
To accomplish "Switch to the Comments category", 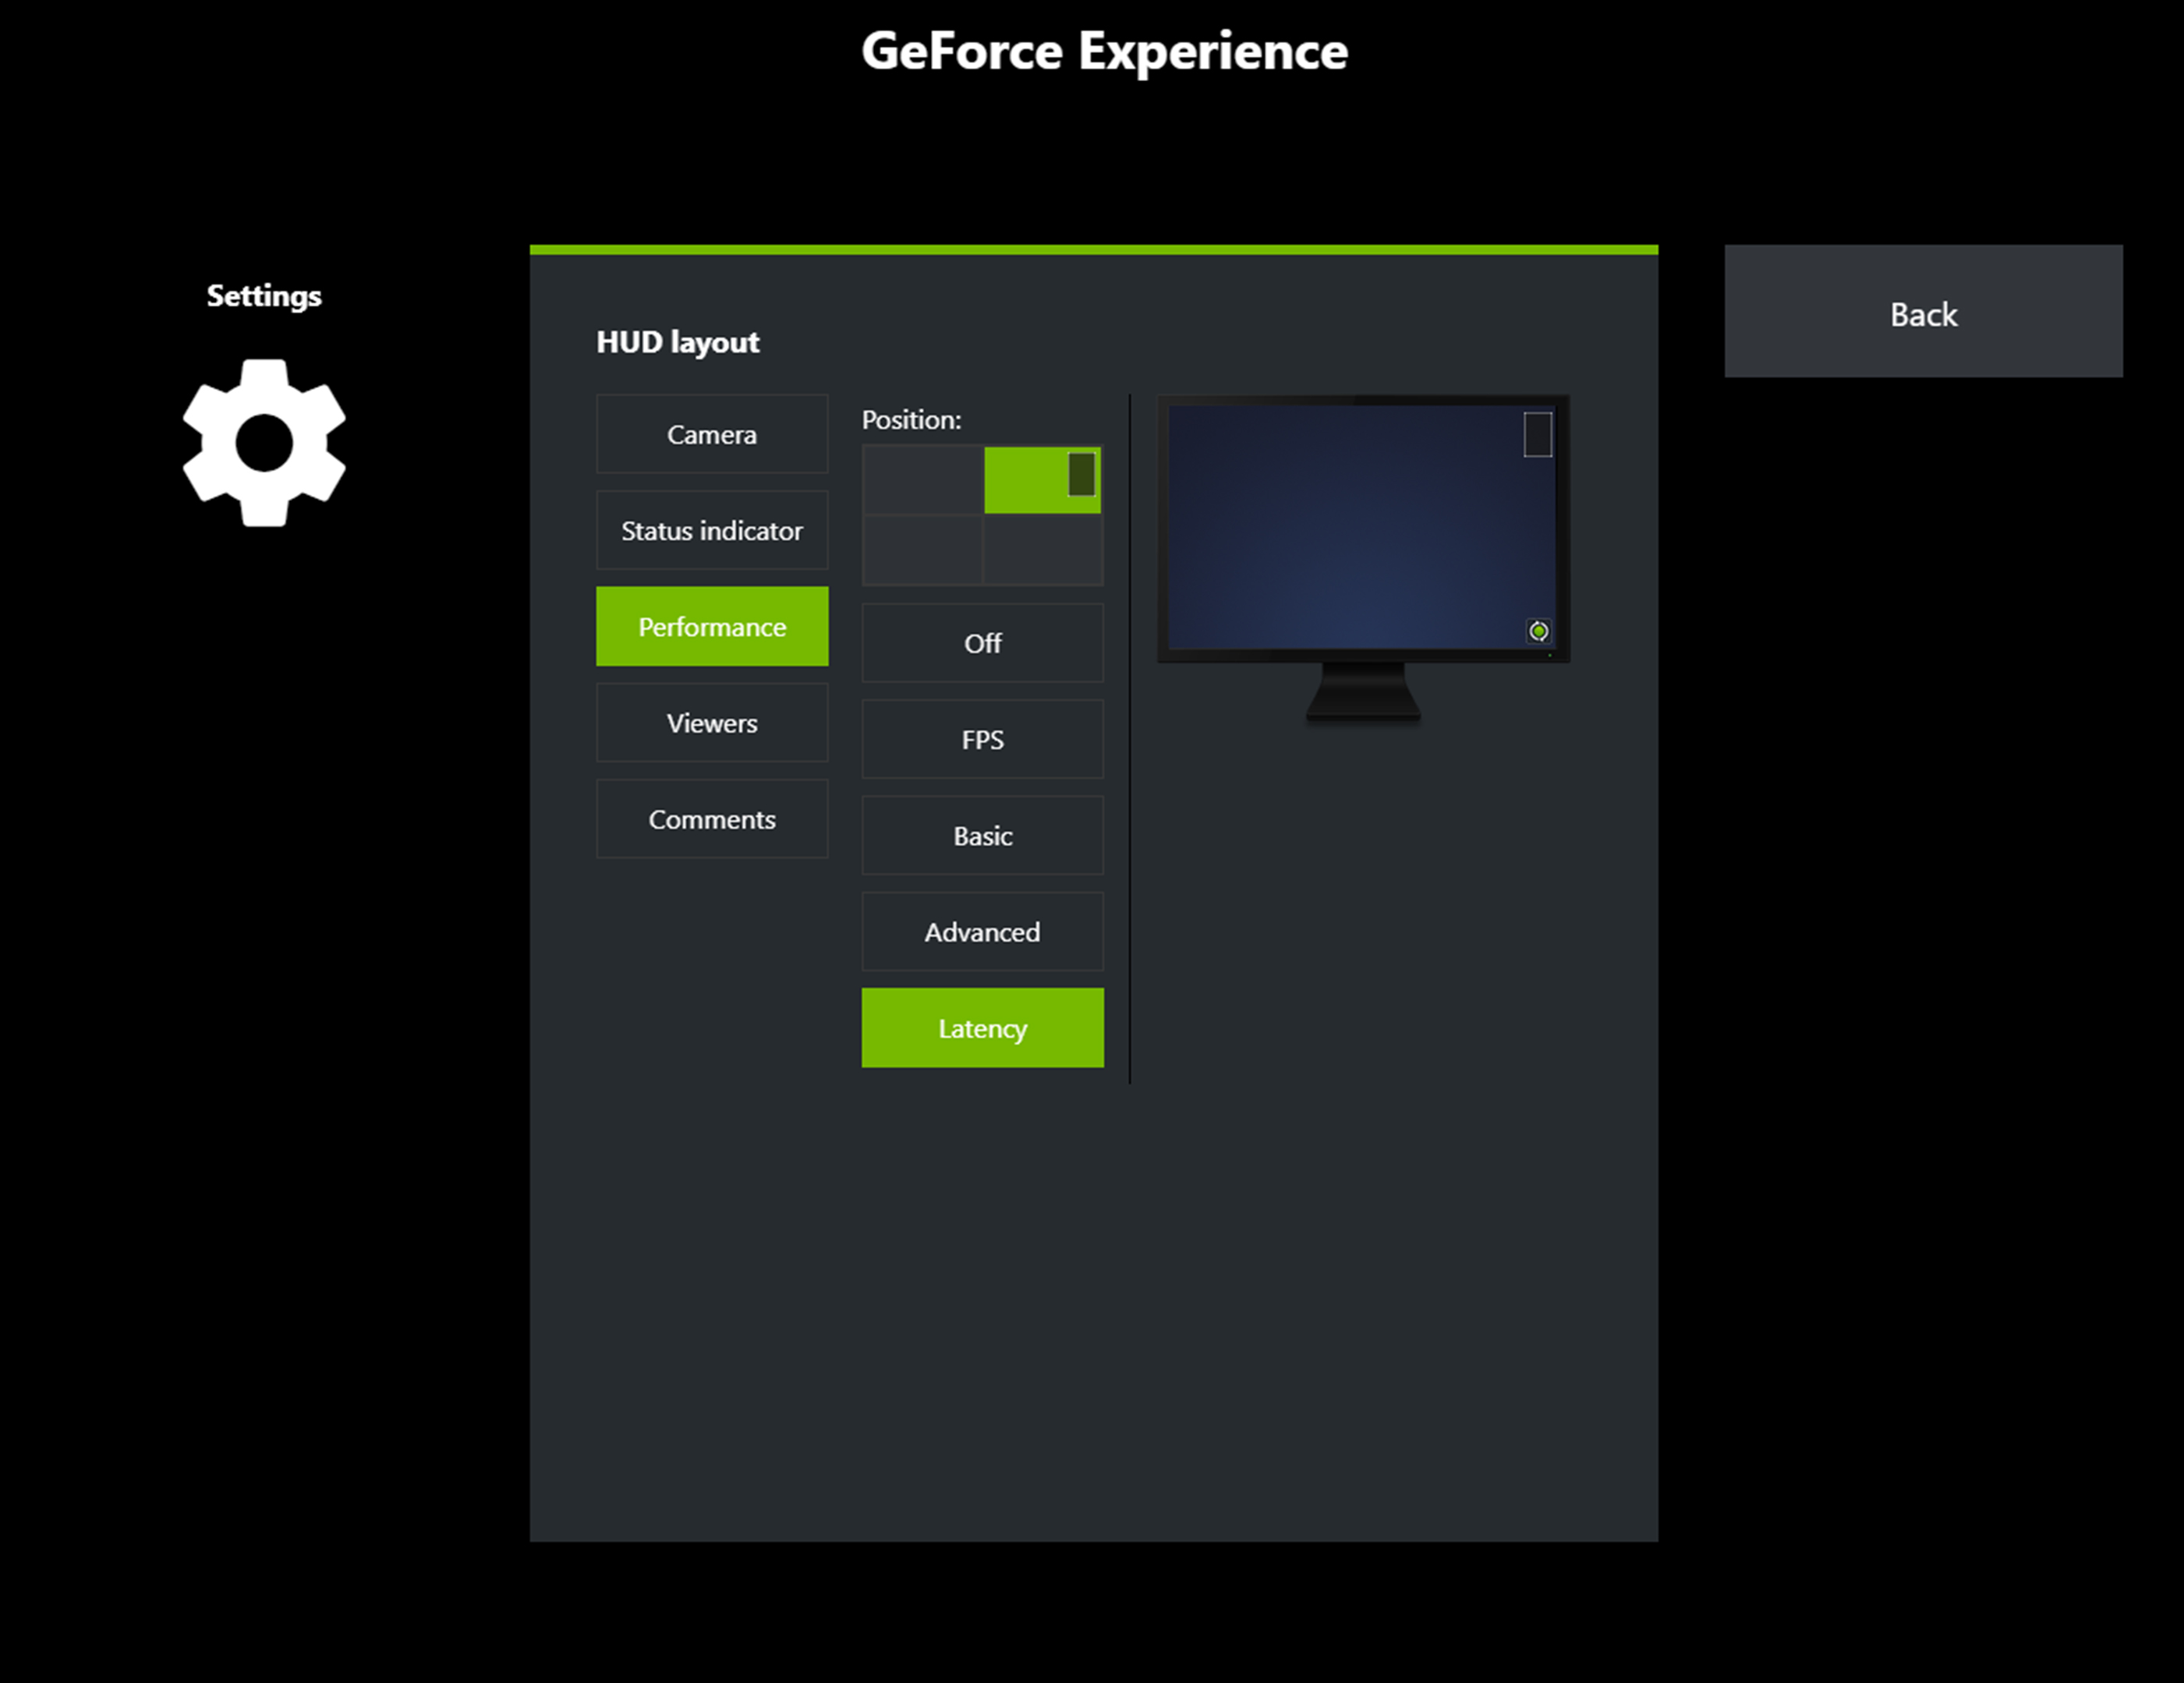I will tap(711, 819).
